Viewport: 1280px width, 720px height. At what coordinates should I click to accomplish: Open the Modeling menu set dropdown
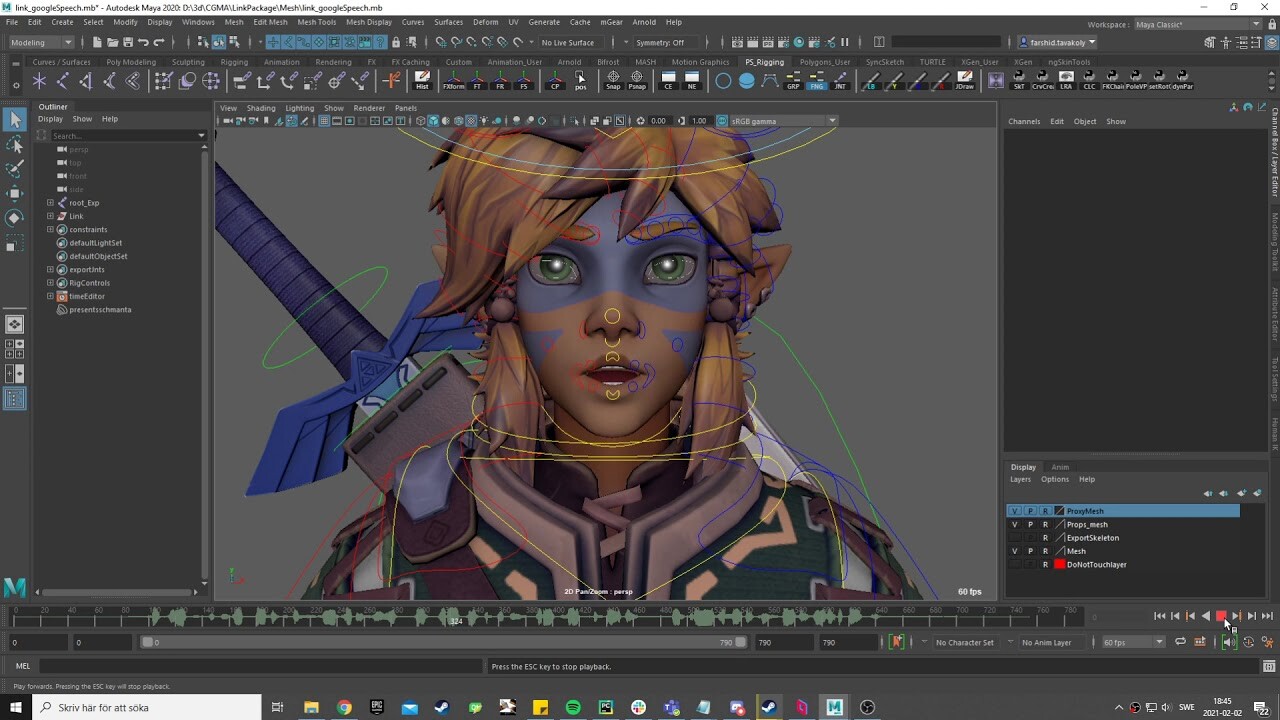[x=38, y=42]
